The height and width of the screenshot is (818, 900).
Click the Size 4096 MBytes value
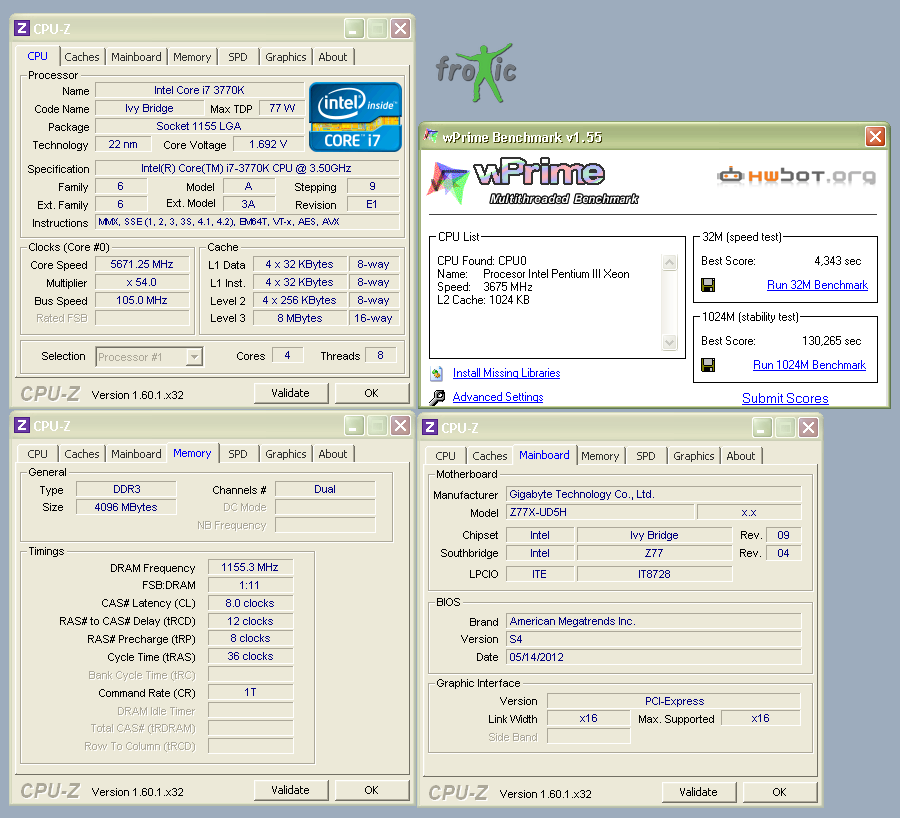tap(126, 507)
